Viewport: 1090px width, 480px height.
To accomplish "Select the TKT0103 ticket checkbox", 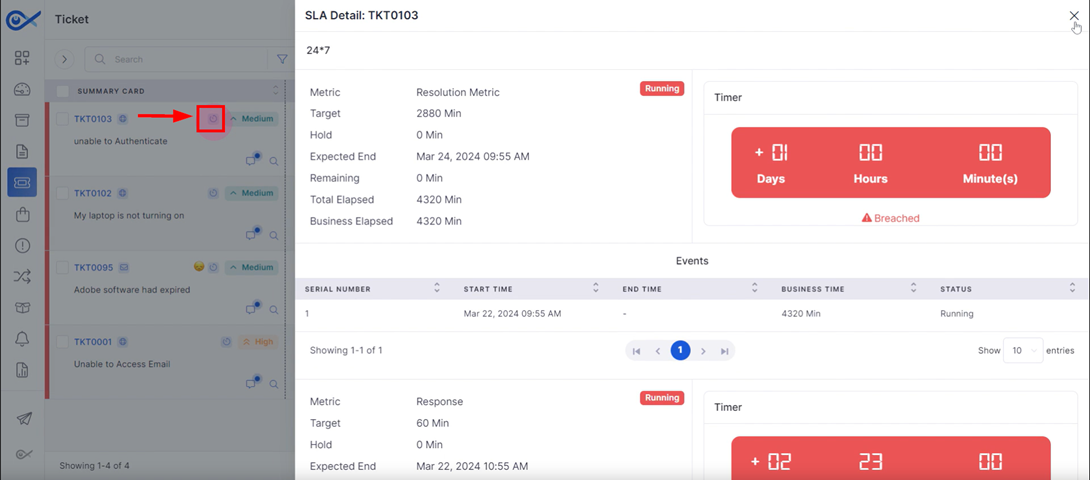I will pos(63,119).
